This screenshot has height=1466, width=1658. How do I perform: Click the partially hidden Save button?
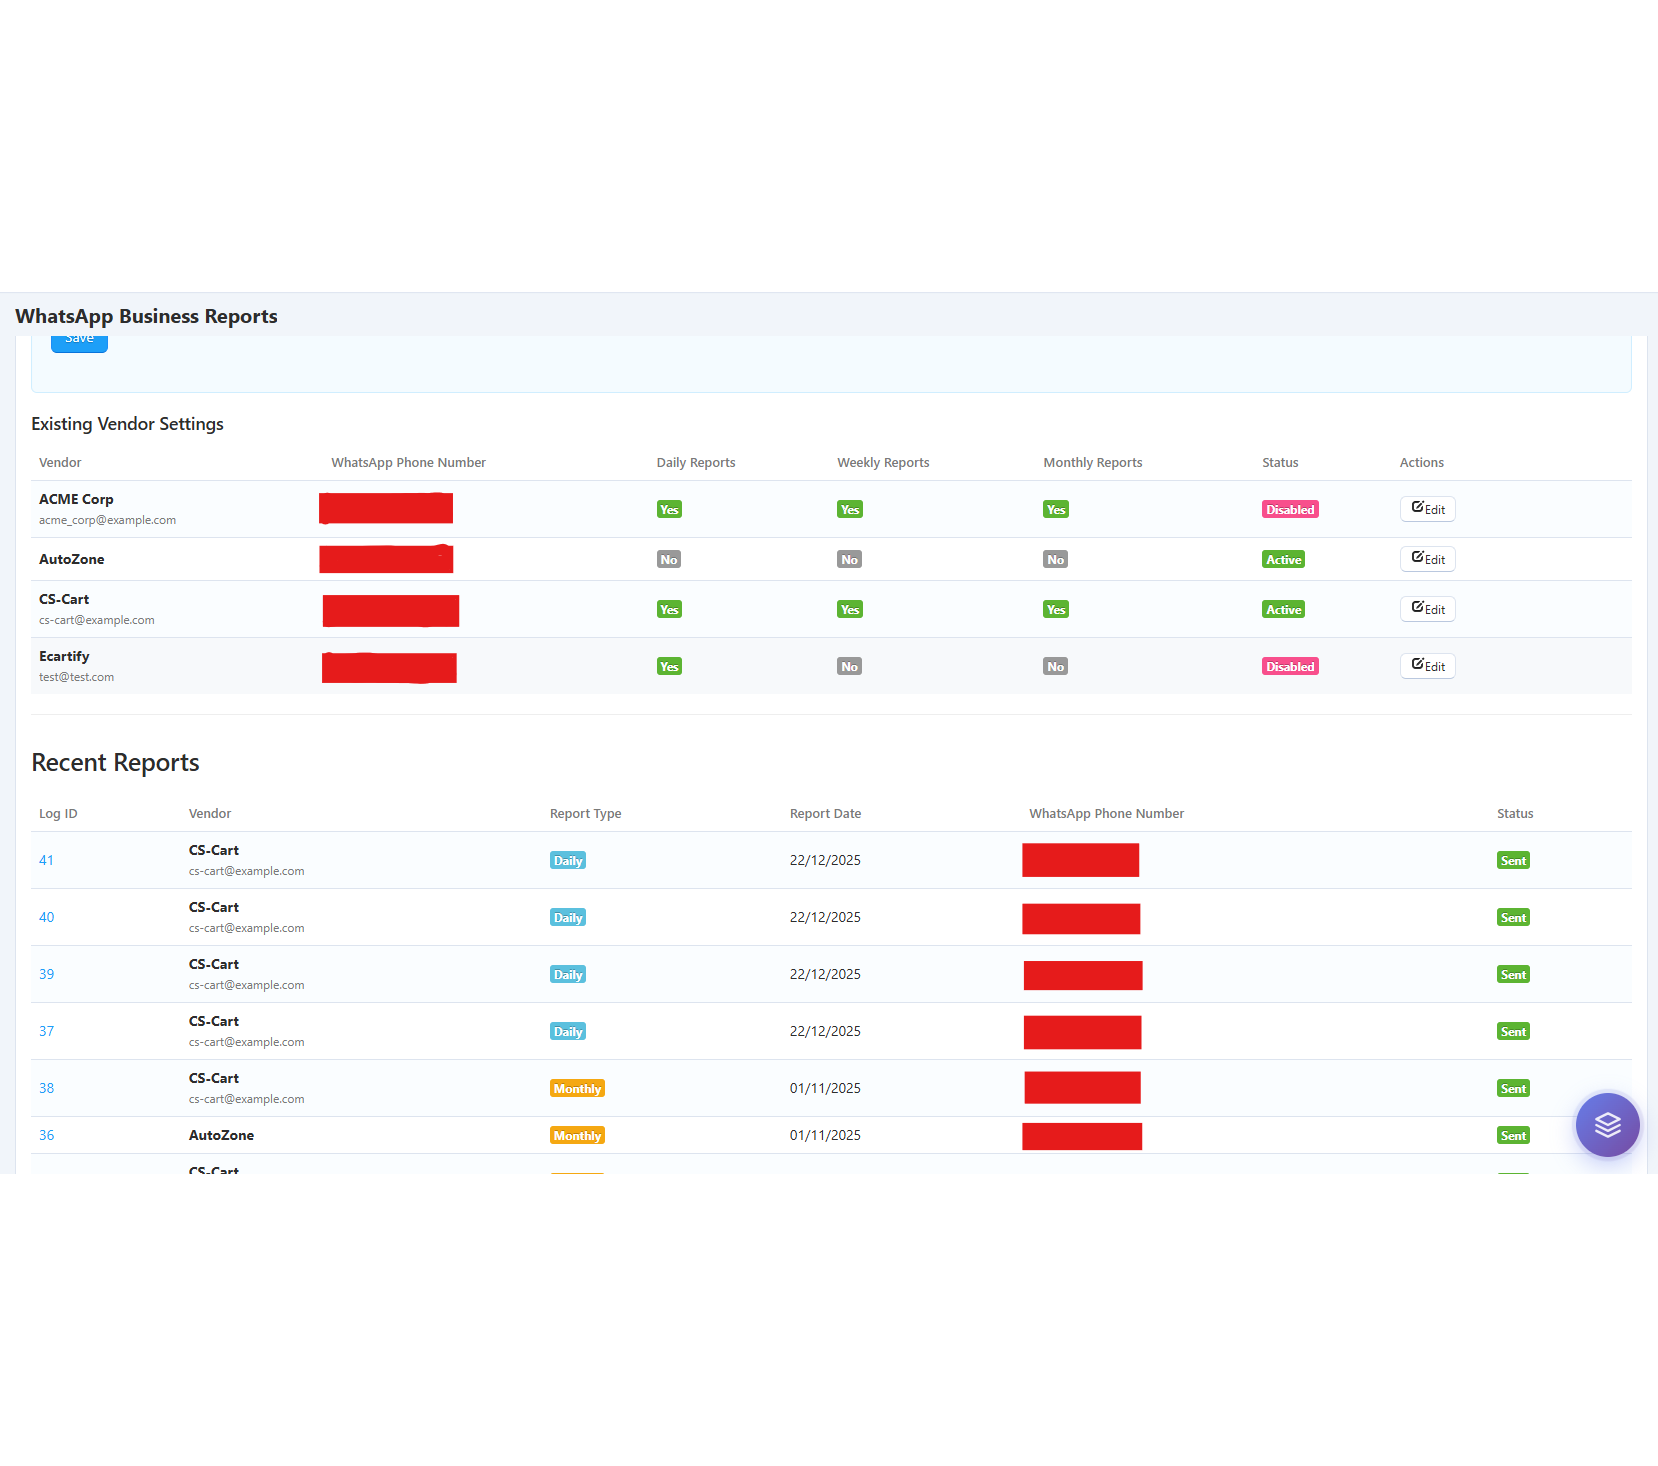[x=79, y=343]
